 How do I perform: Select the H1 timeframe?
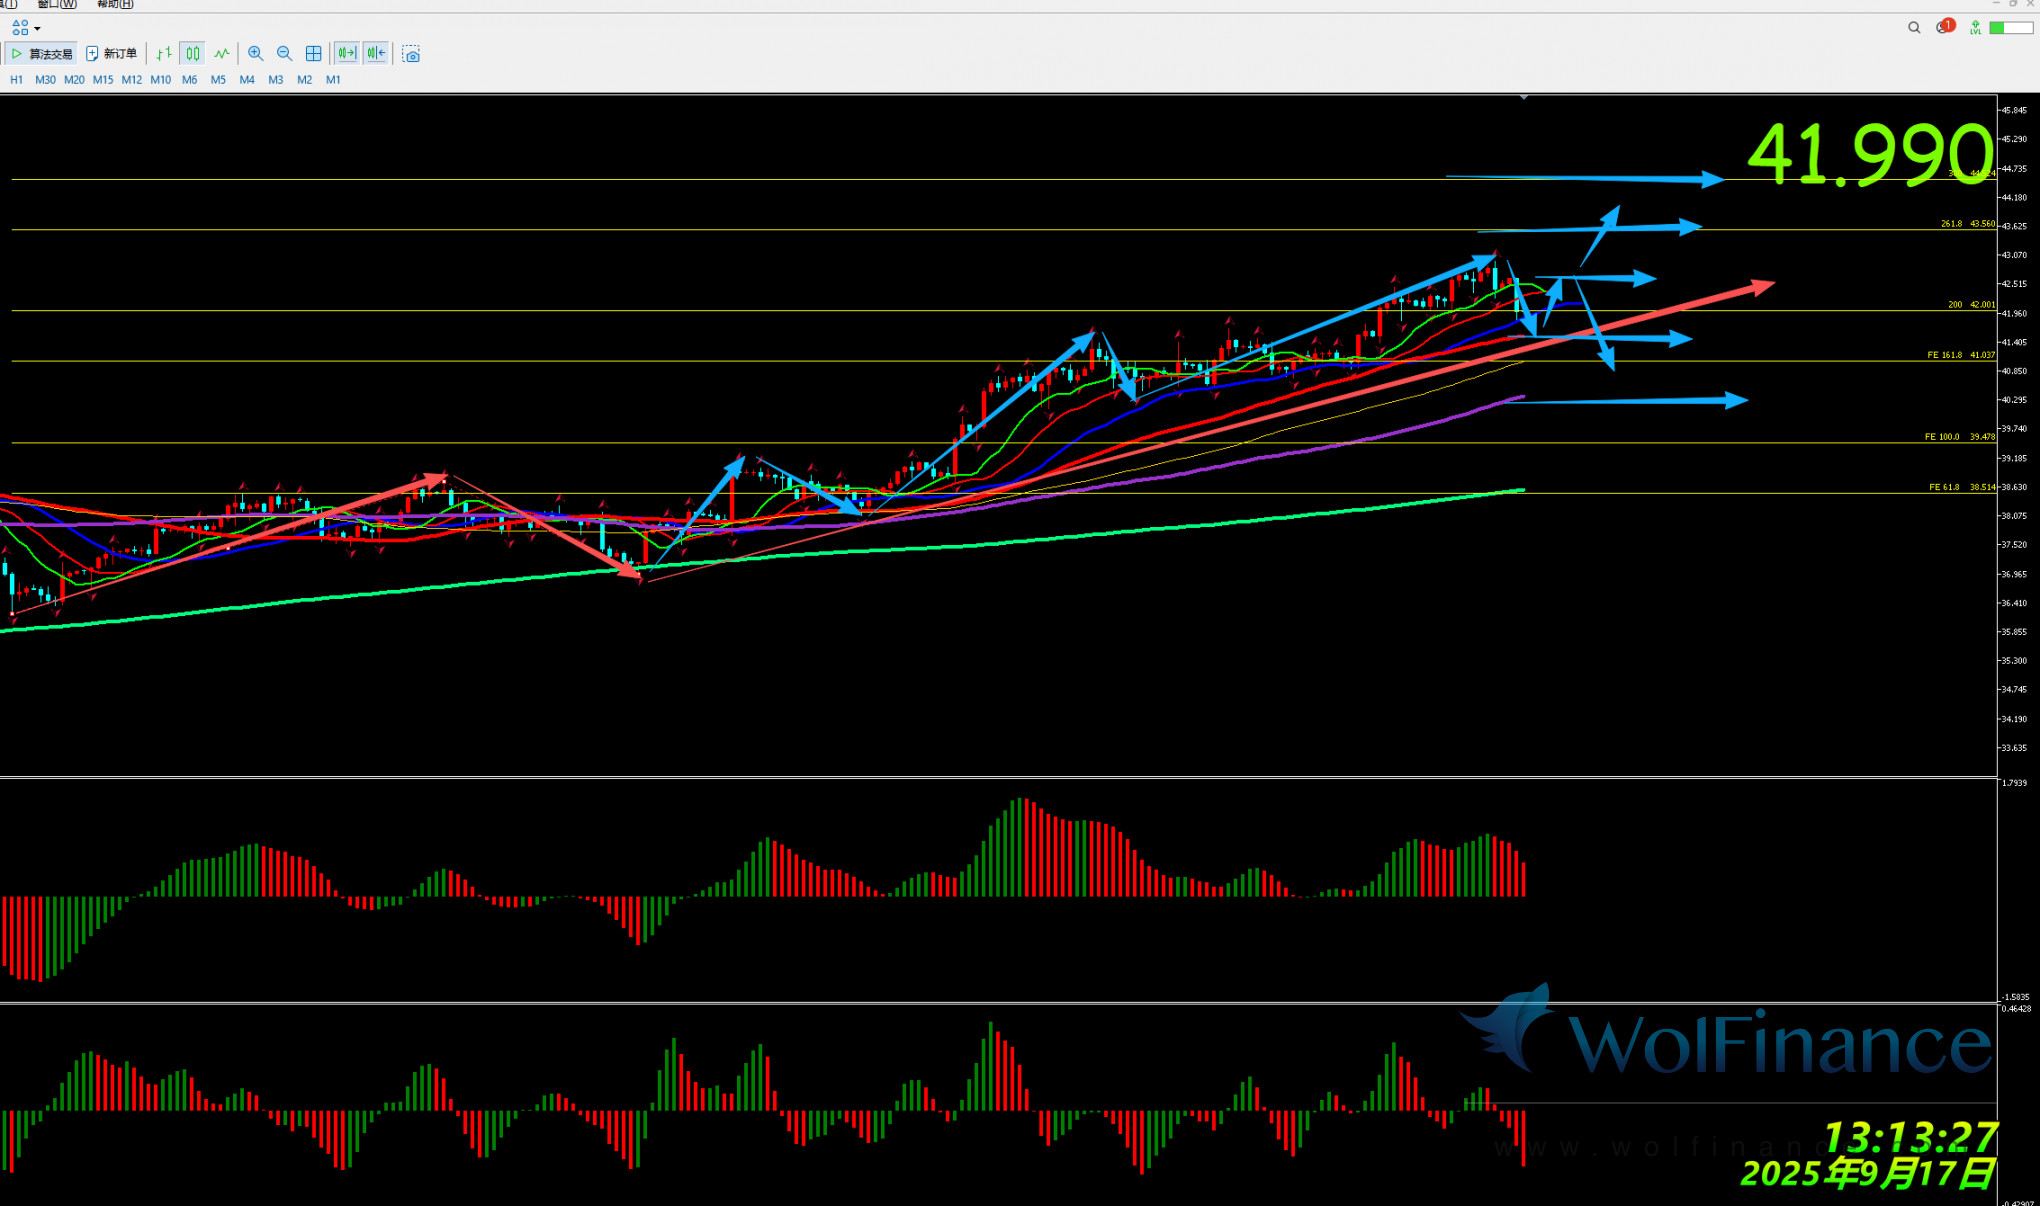click(x=16, y=80)
